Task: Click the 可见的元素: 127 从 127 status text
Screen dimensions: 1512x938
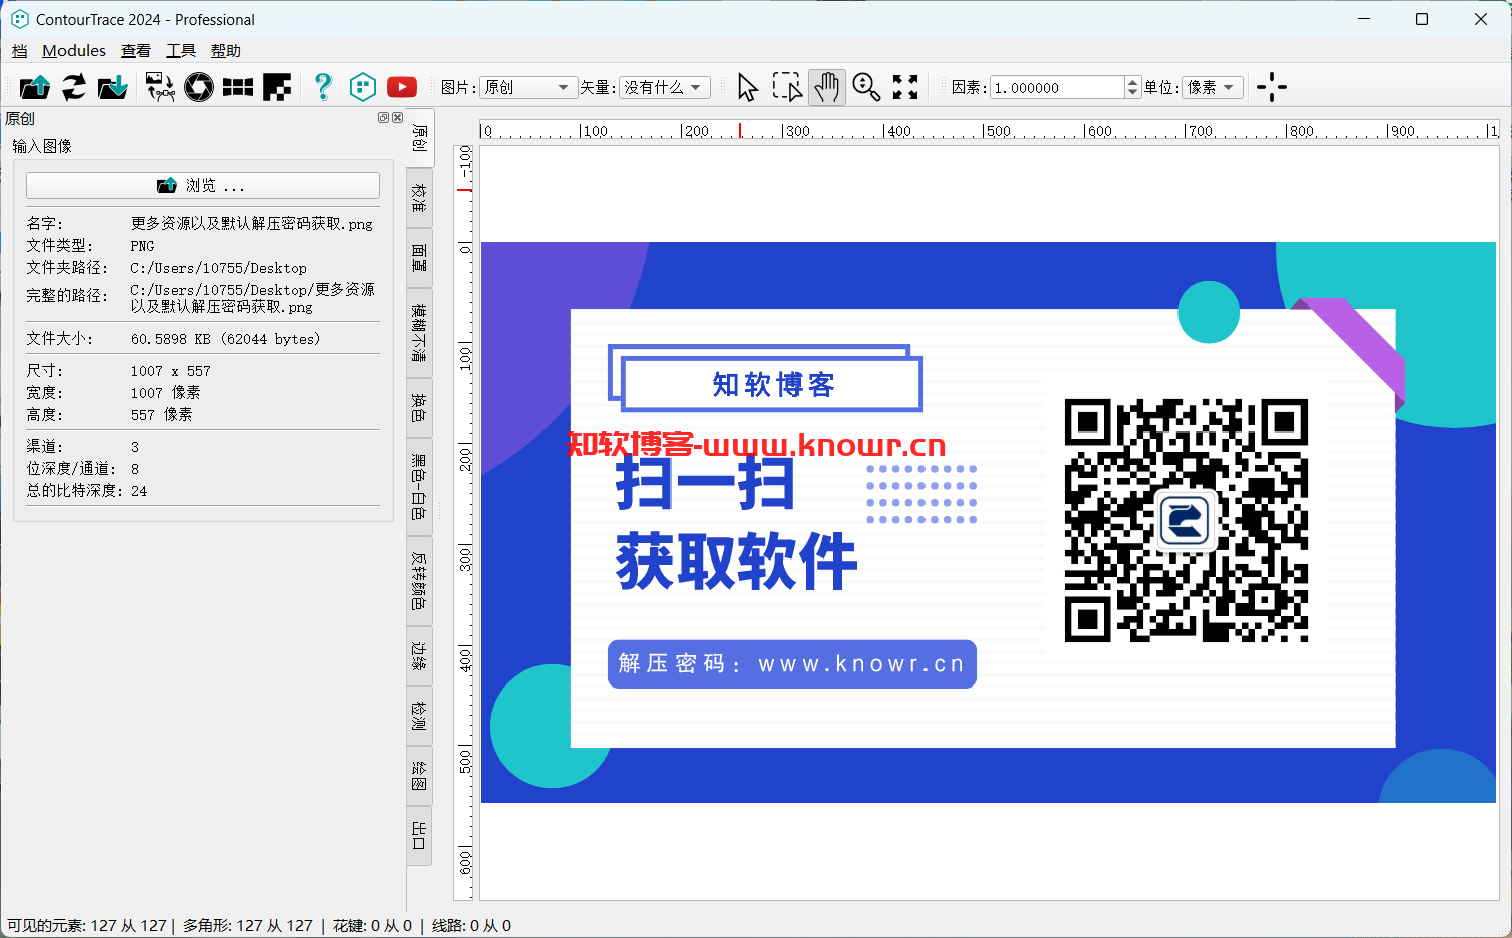Action: [87, 926]
